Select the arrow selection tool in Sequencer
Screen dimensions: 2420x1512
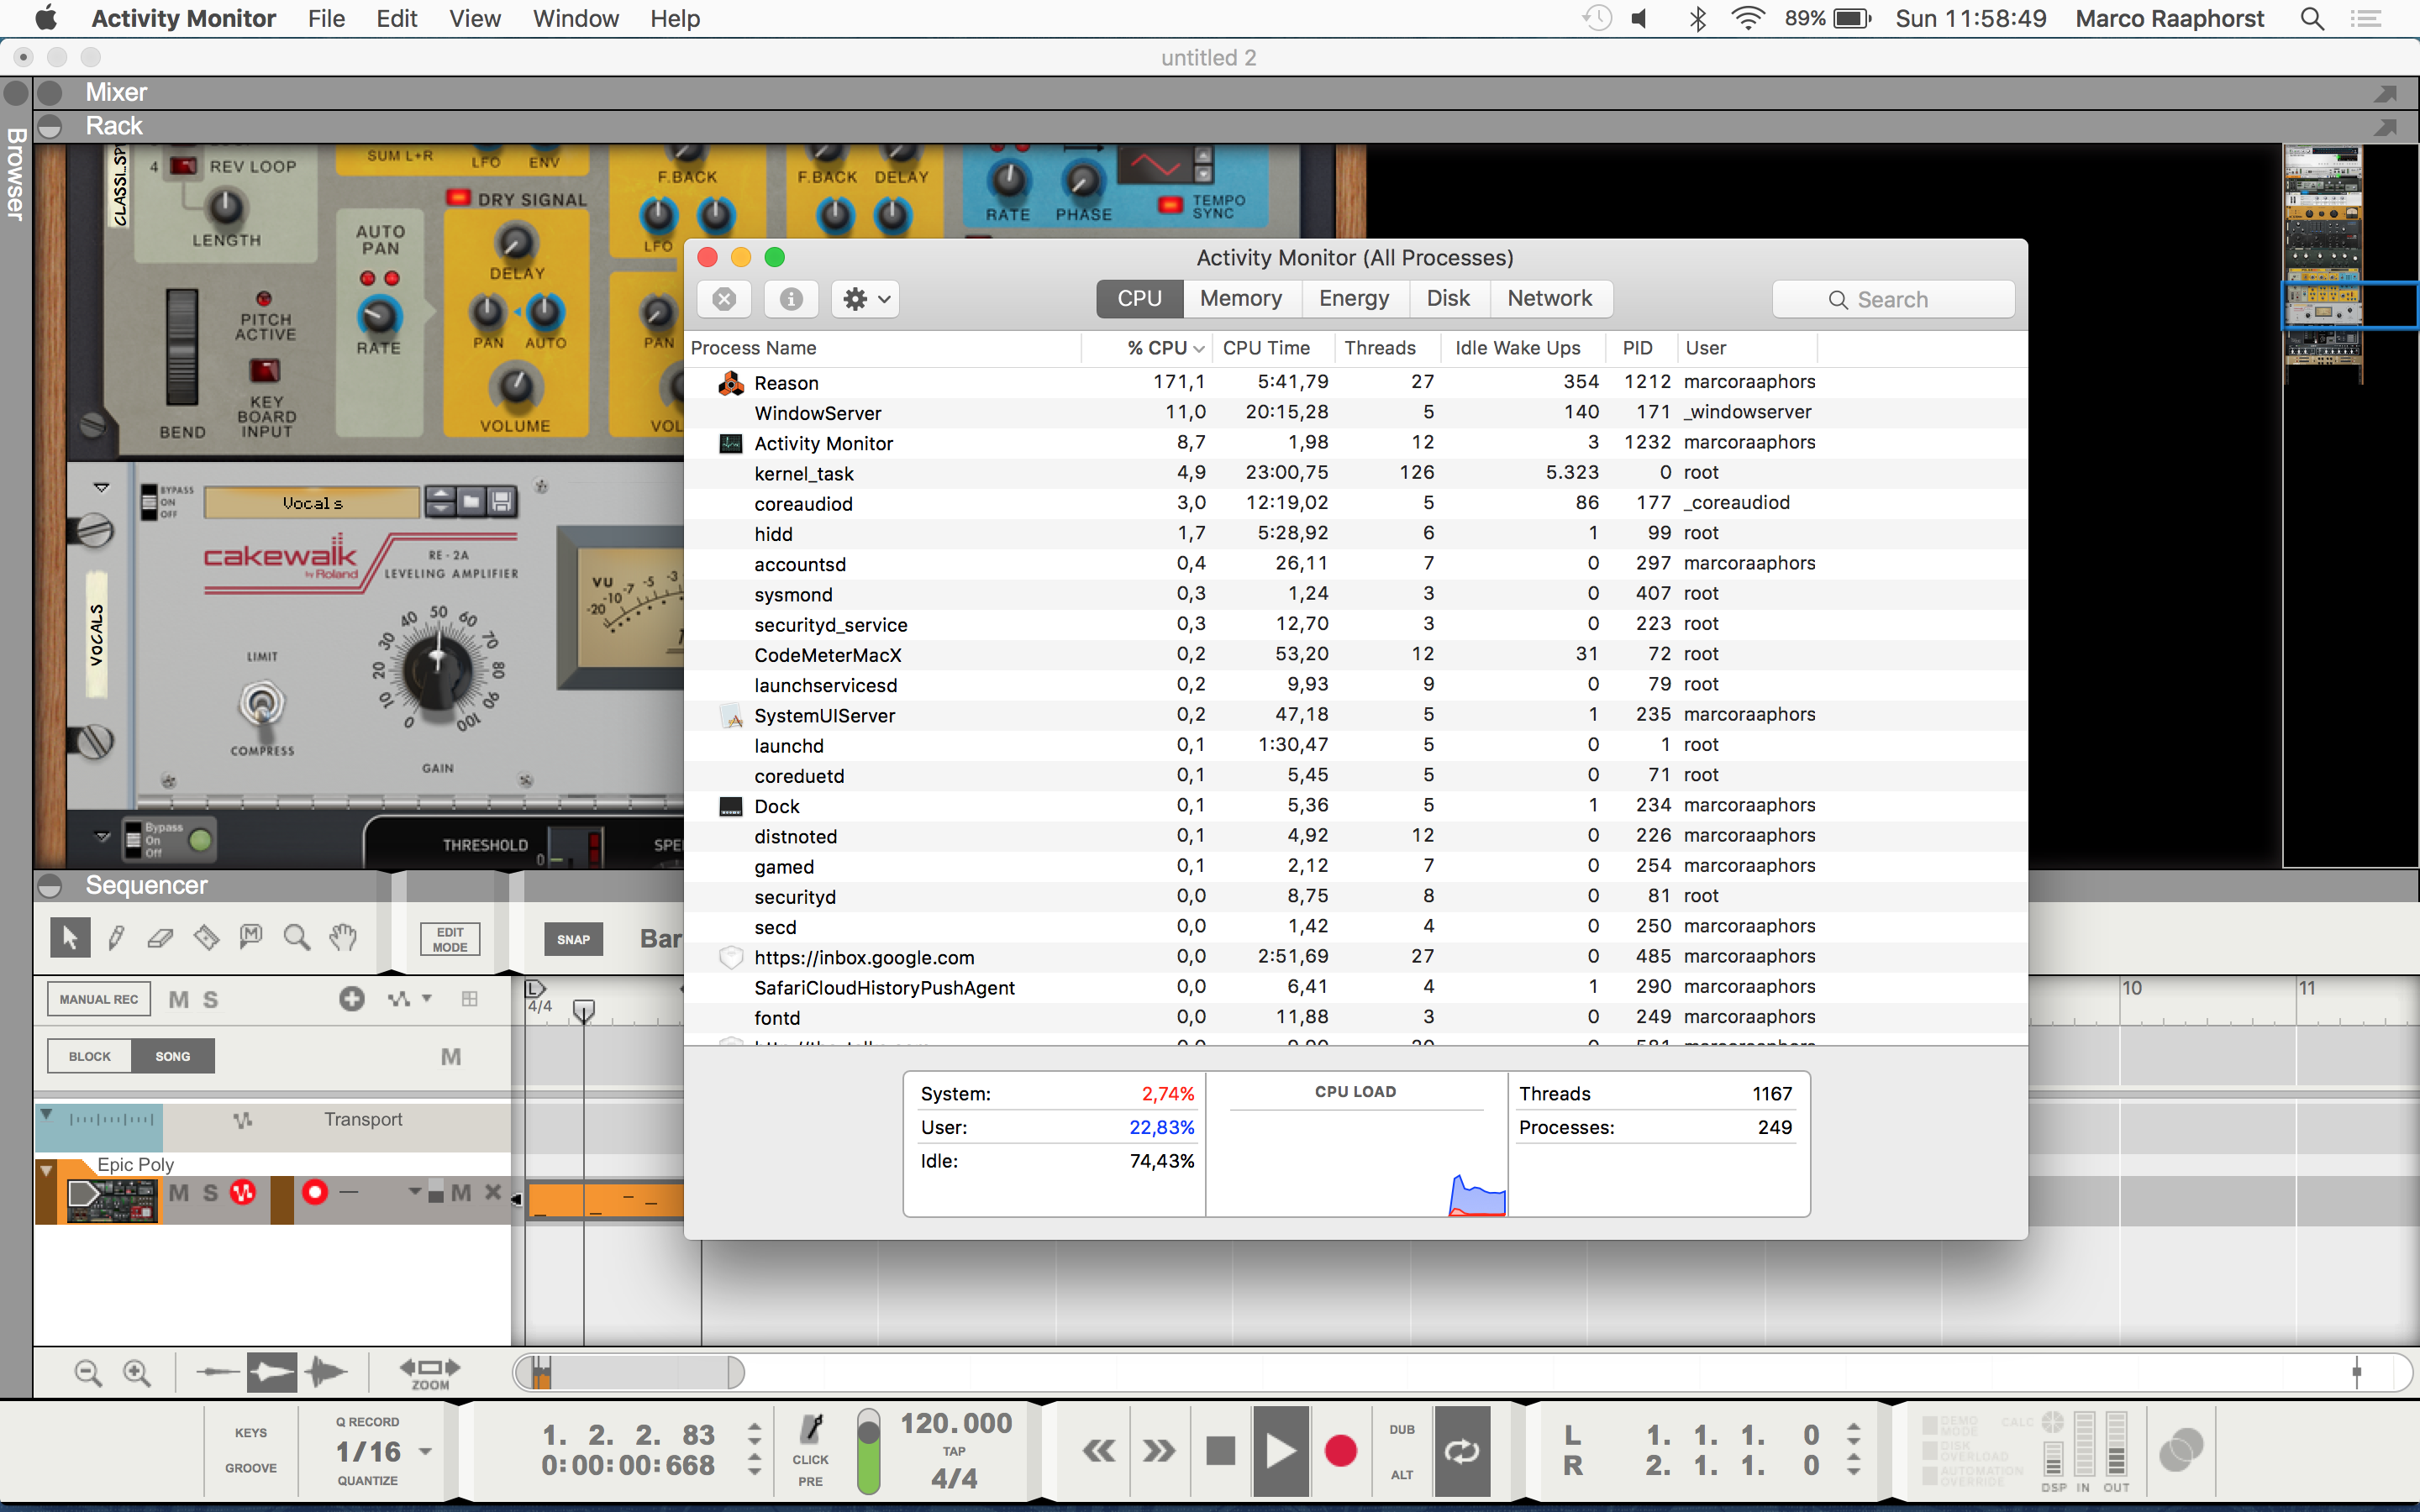pyautogui.click(x=70, y=937)
